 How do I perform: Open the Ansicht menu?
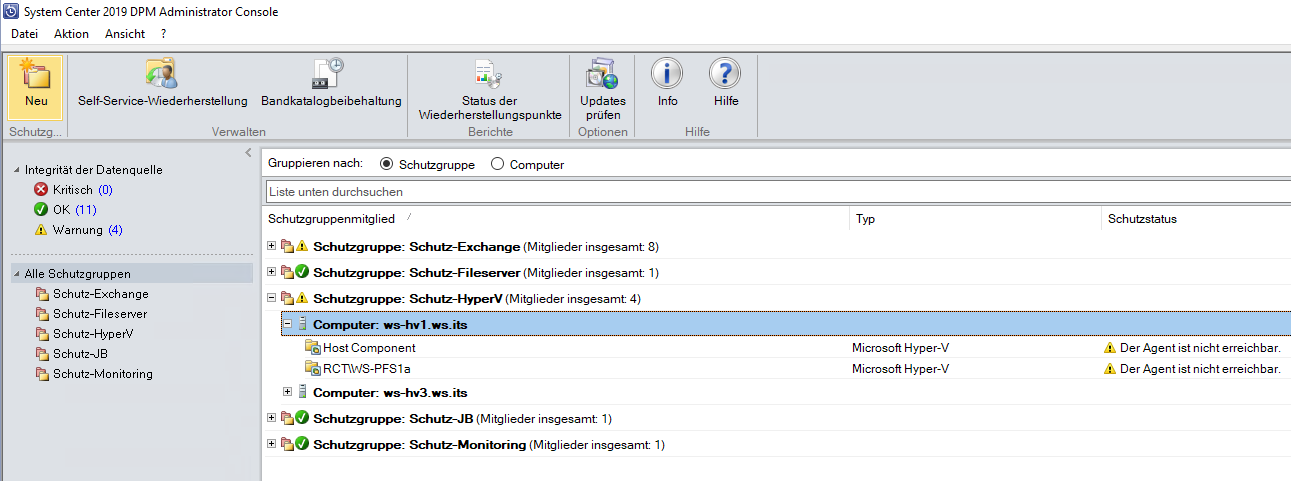point(125,34)
